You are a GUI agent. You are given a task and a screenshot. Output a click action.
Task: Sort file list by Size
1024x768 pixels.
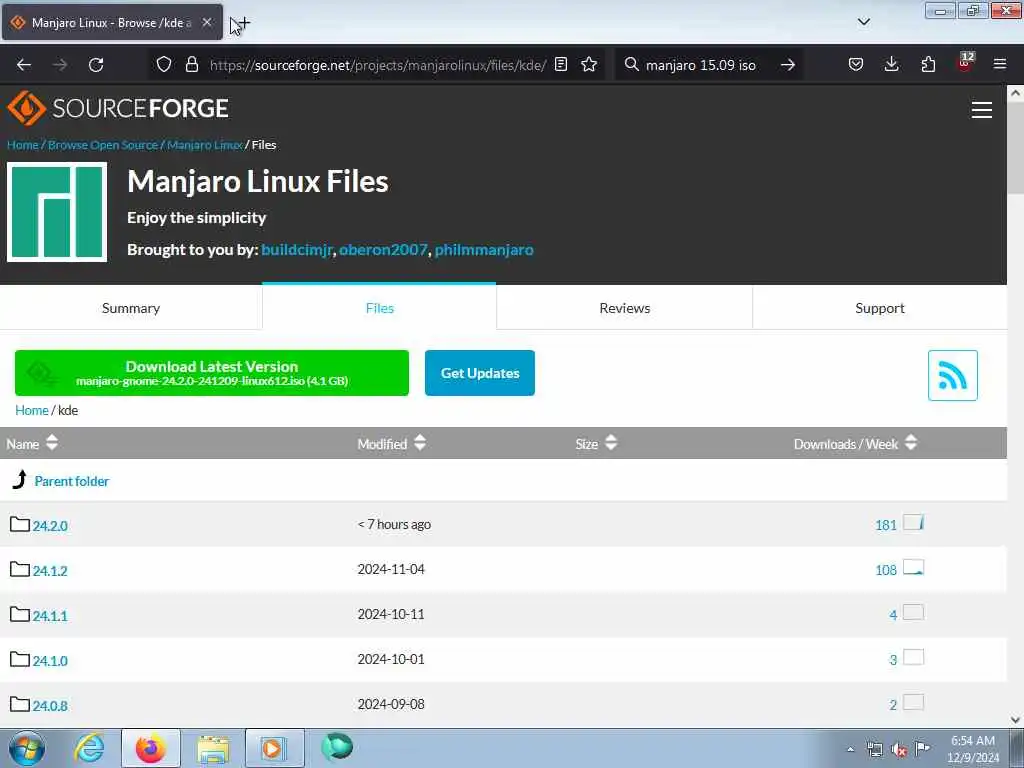click(x=596, y=443)
